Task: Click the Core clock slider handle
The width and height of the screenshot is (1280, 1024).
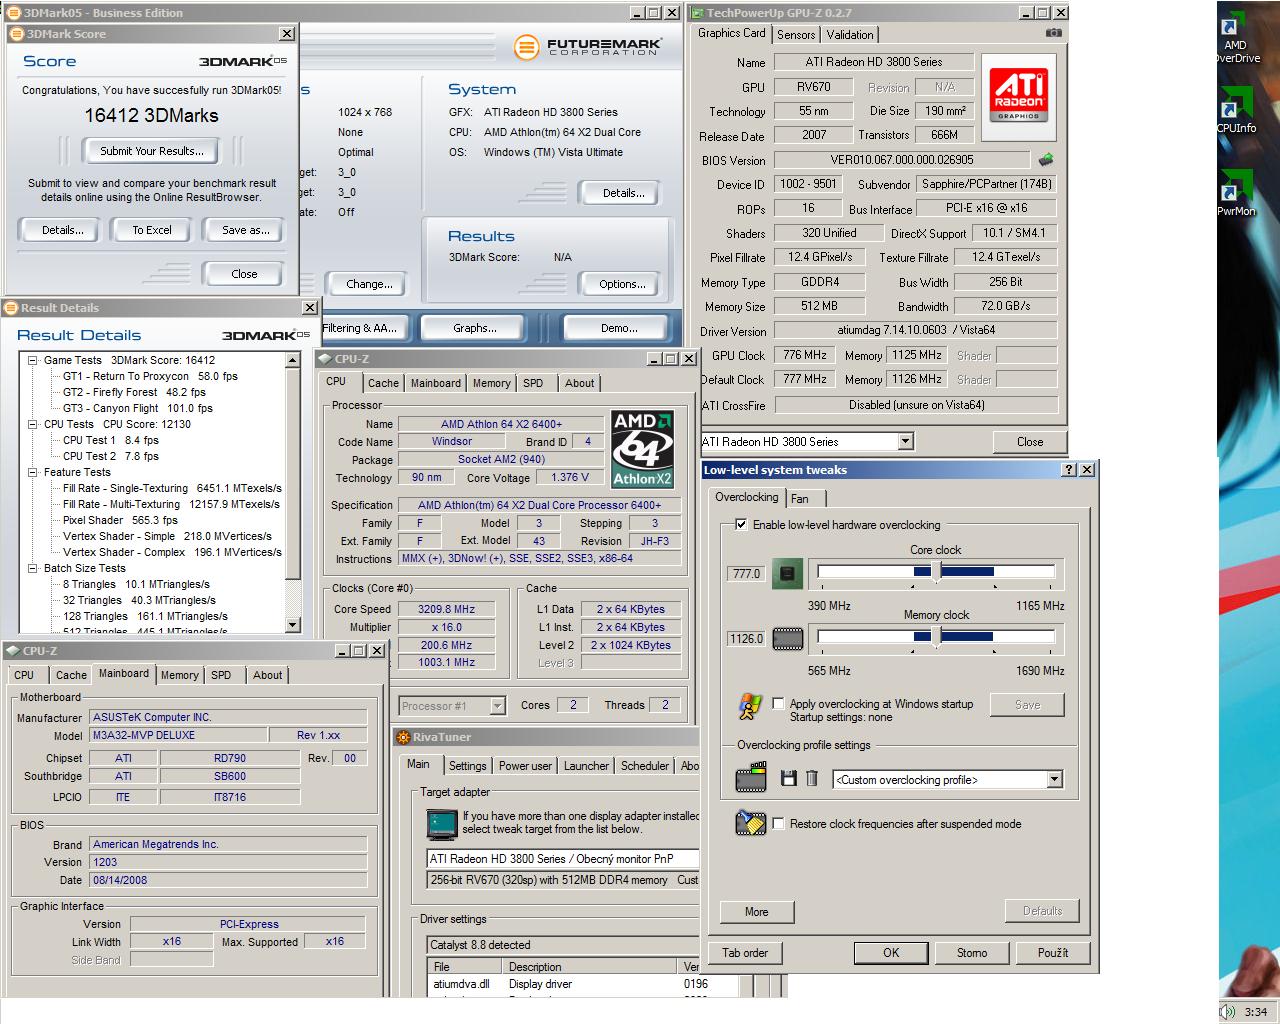Action: (x=936, y=571)
